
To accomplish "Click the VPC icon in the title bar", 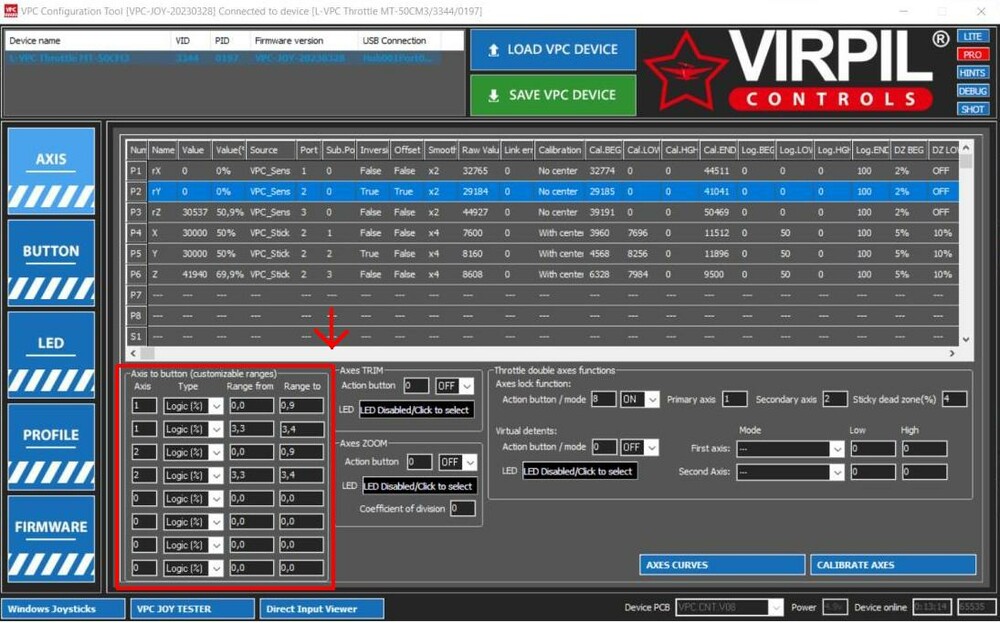I will coord(10,10).
